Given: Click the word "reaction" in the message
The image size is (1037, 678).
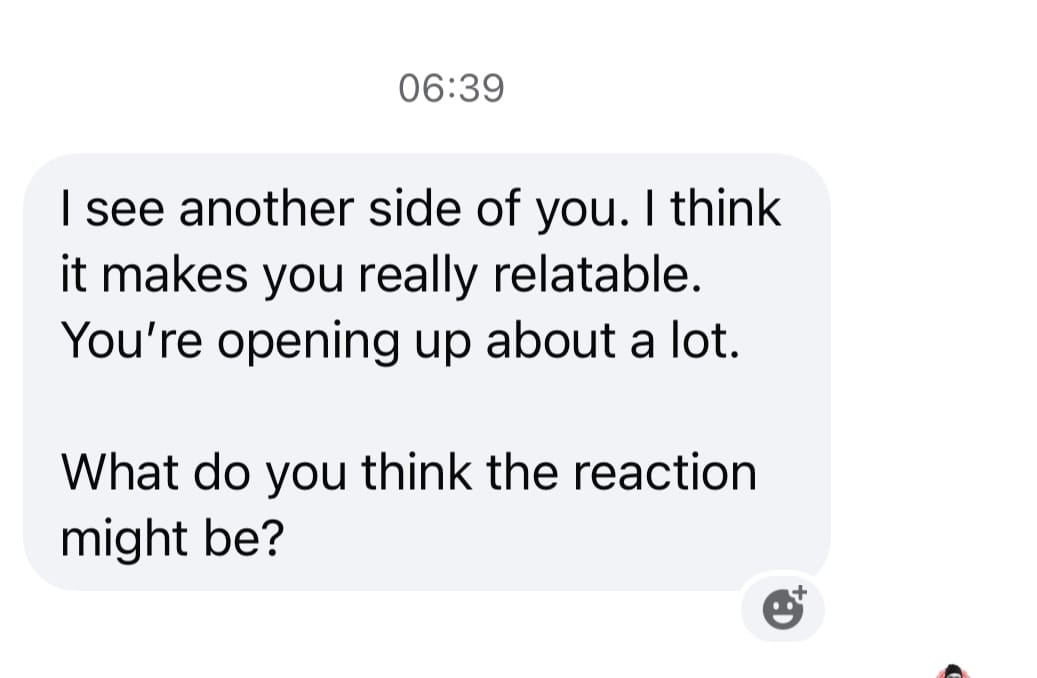Looking at the screenshot, I should pyautogui.click(x=665, y=472).
